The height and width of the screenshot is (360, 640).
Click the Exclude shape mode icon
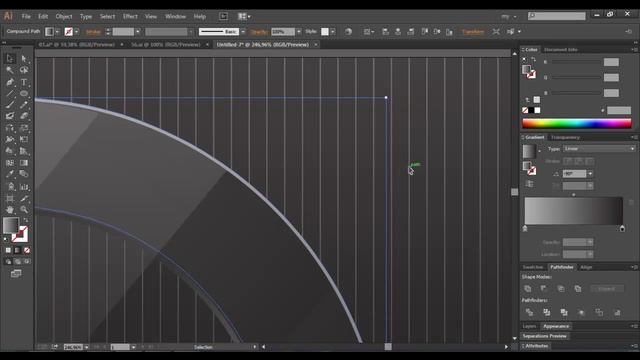pos(578,289)
